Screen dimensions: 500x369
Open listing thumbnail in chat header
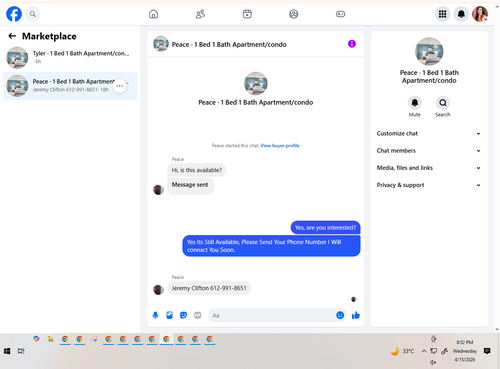pos(161,44)
